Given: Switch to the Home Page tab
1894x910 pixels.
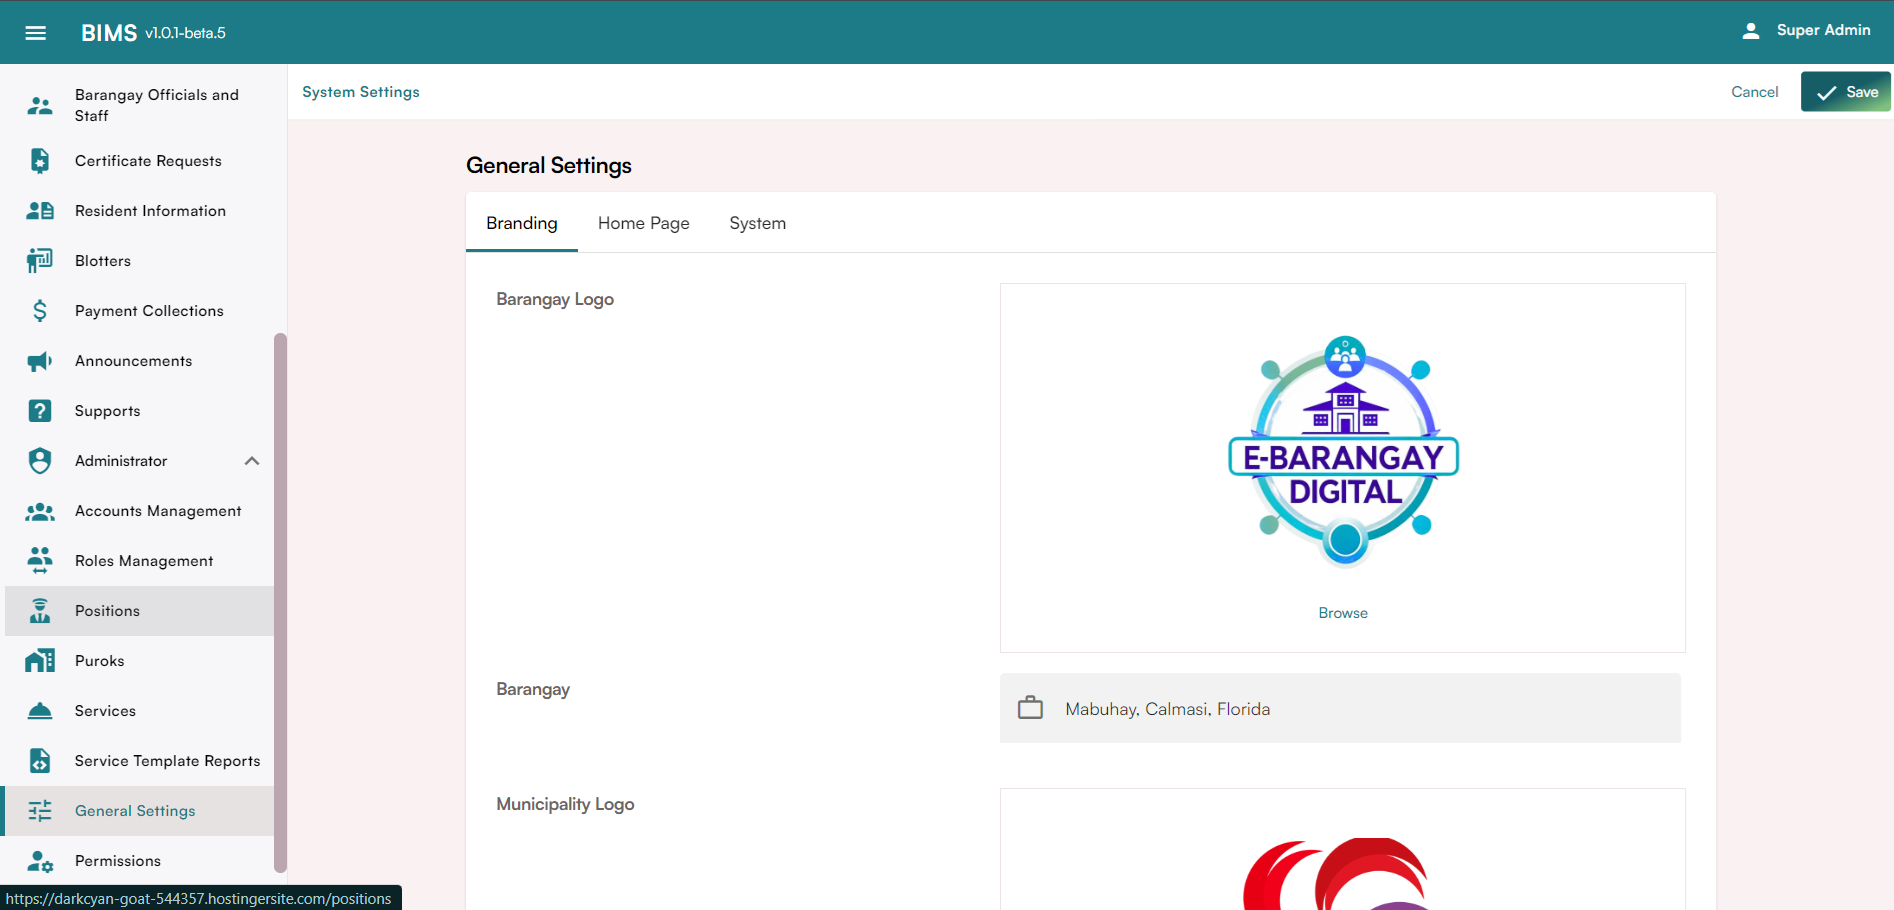Looking at the screenshot, I should pos(644,223).
